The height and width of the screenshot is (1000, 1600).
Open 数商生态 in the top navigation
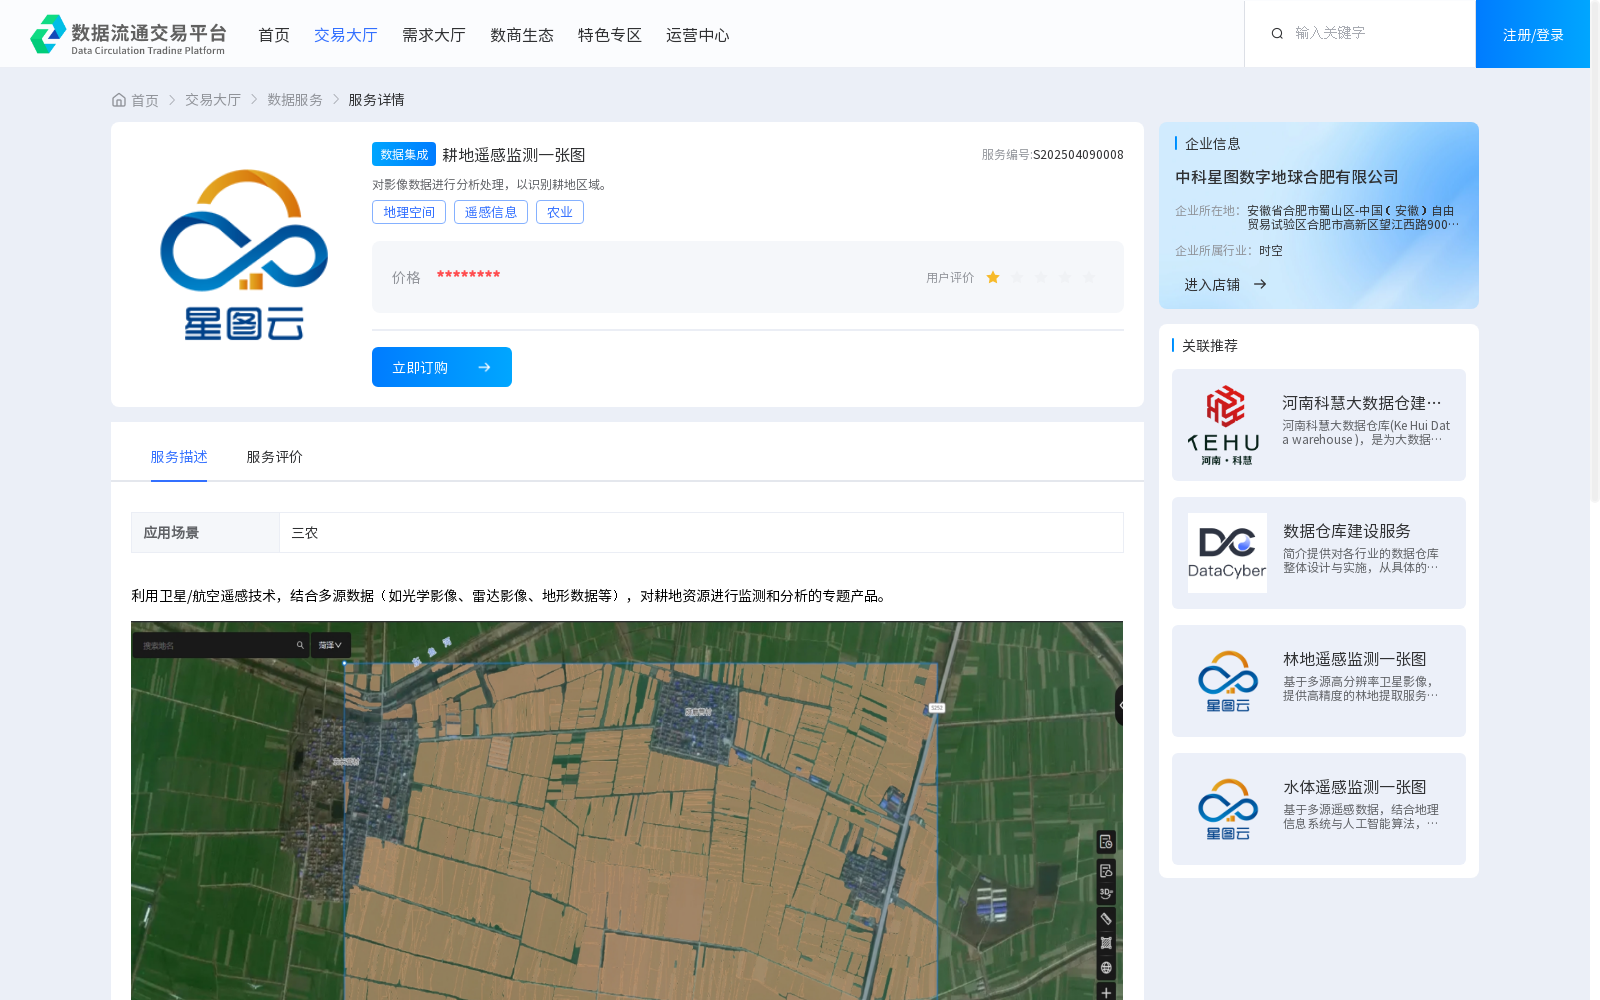(x=522, y=35)
